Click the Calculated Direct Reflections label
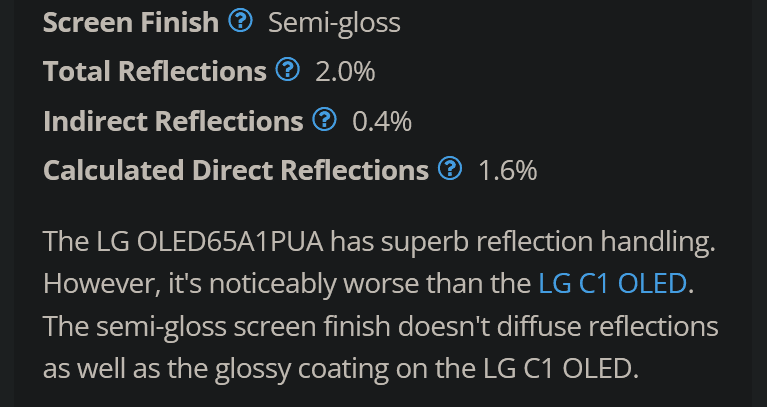This screenshot has height=407, width=767. [236, 170]
